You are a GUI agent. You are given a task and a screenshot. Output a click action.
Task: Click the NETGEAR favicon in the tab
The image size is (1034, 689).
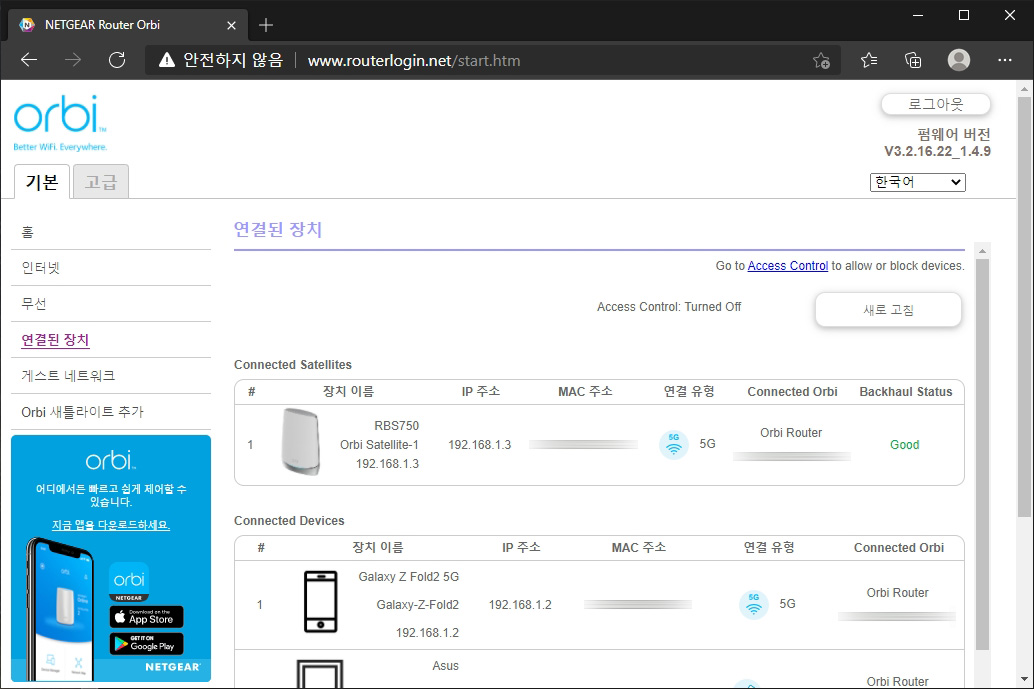pos(27,25)
